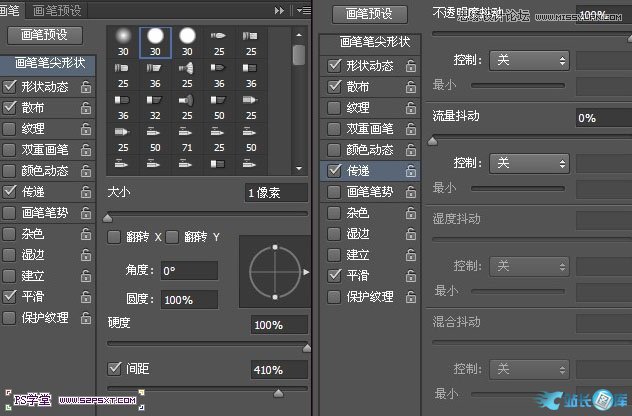Click lock icon next to 散布 in right panel
The width and height of the screenshot is (632, 416).
click(411, 87)
